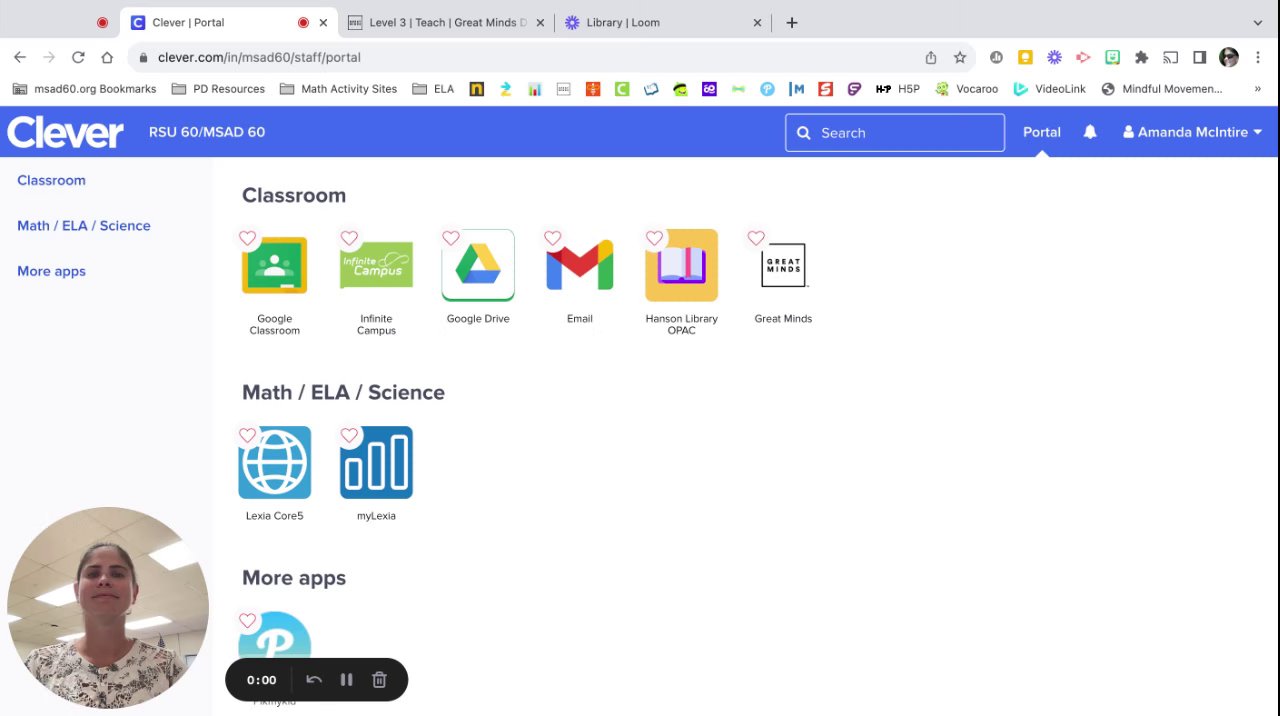
Task: Open the PD Resources bookmark folder
Action: tap(218, 89)
